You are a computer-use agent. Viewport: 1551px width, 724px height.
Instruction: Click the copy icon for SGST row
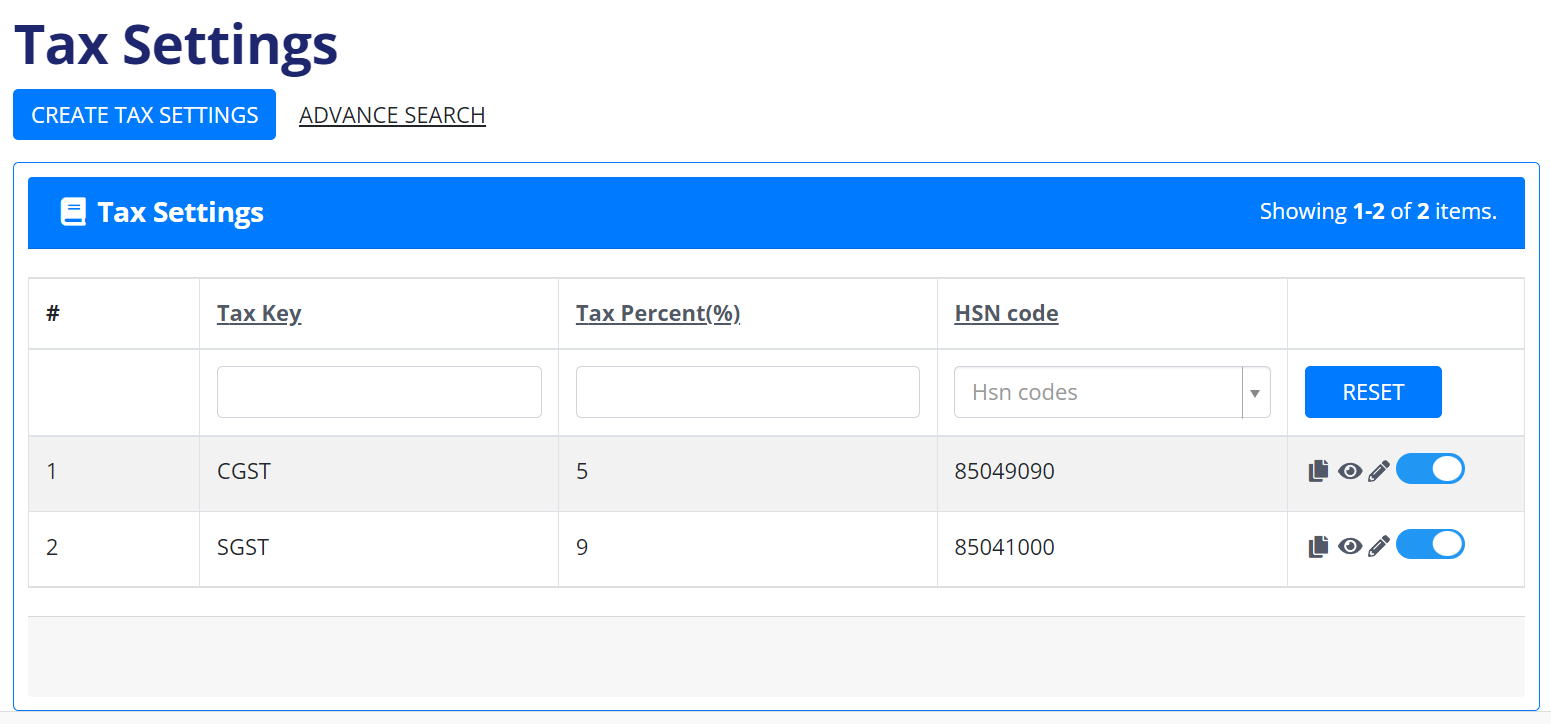click(x=1318, y=546)
